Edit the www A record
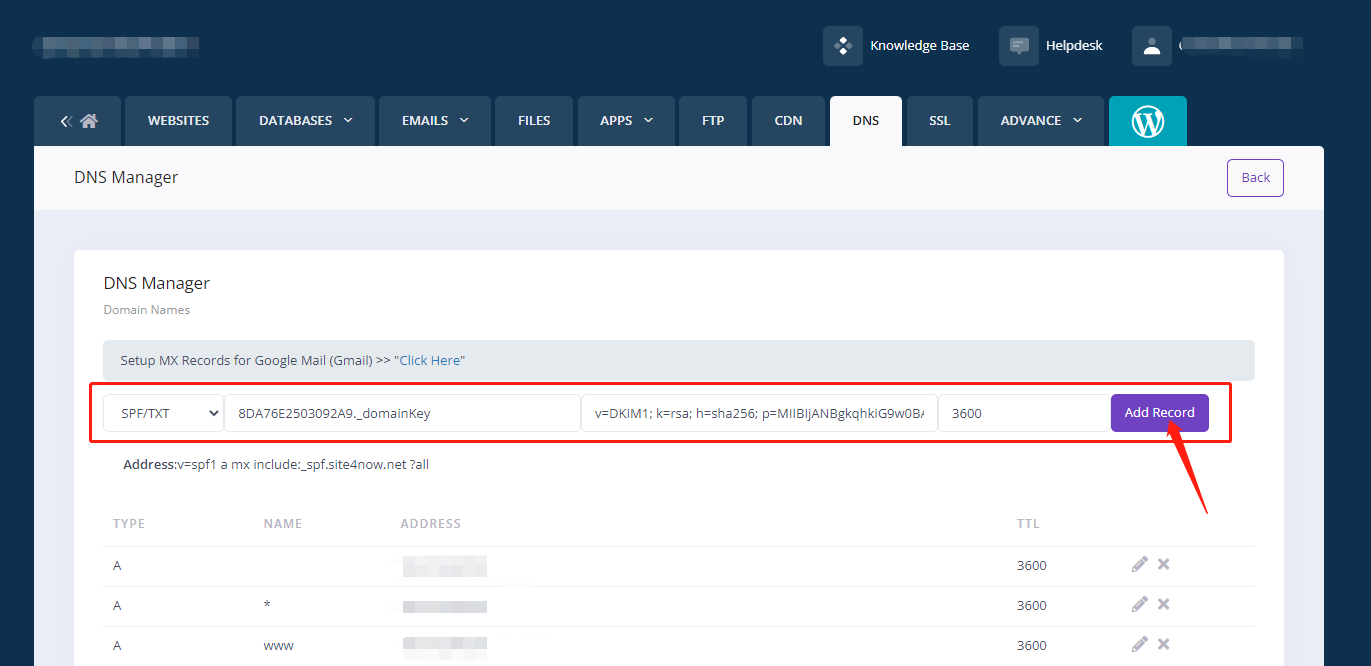The width and height of the screenshot is (1371, 666). coord(1139,645)
